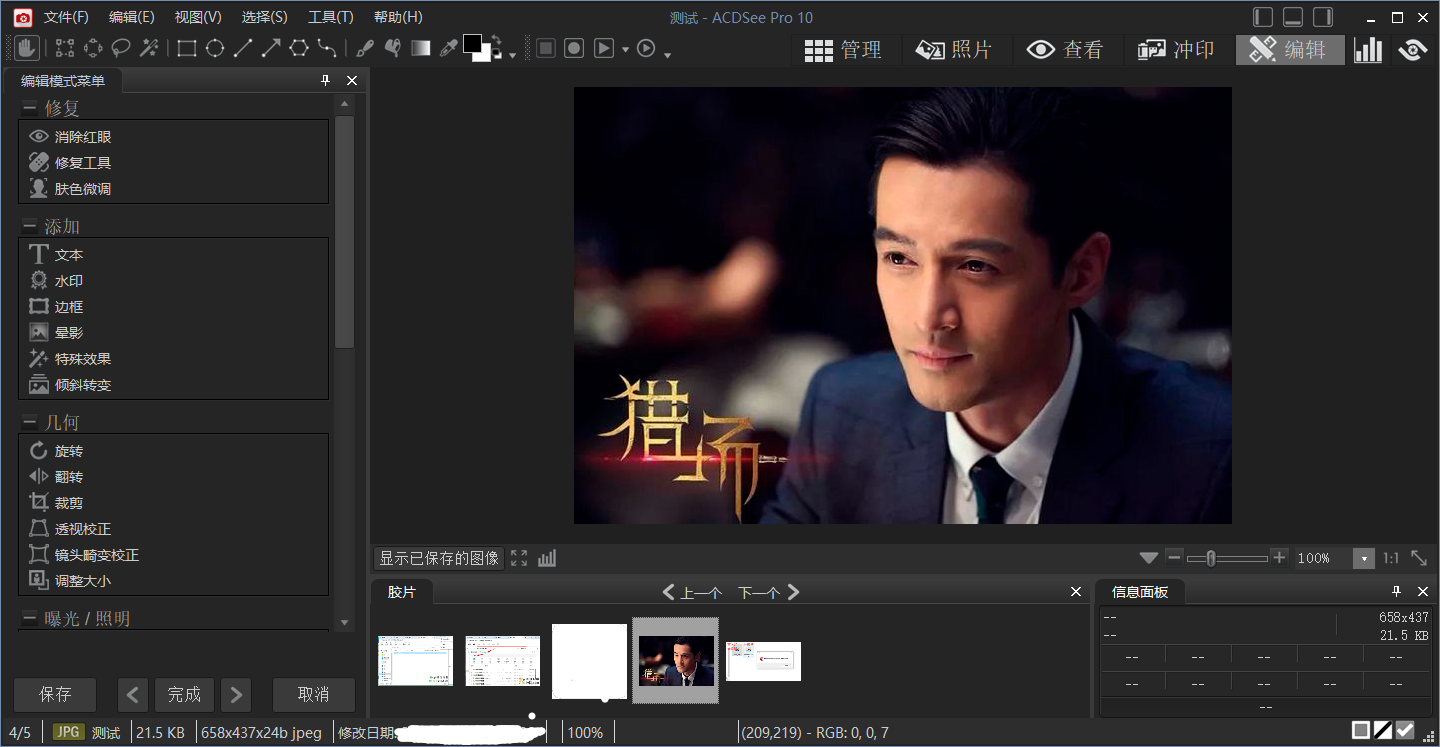Image resolution: width=1440 pixels, height=747 pixels.
Task: Select the Hand pan tool
Action: pyautogui.click(x=27, y=48)
